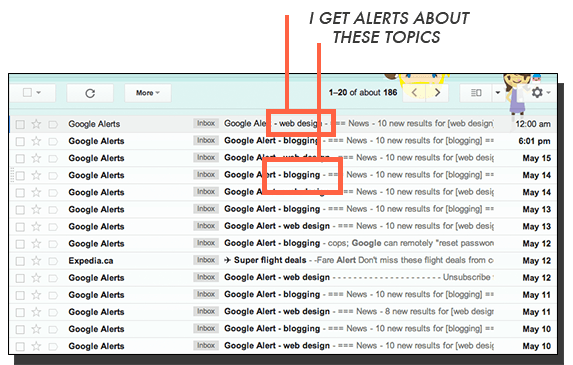Check the May 14 blogging alert row
Screen dimensions: 573x365
tap(20, 176)
